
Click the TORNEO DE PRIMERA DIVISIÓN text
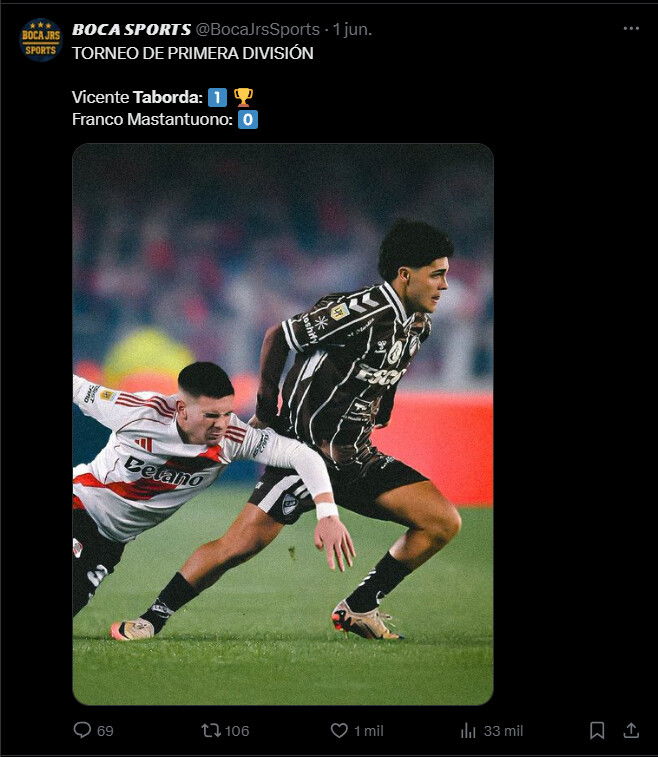[193, 53]
